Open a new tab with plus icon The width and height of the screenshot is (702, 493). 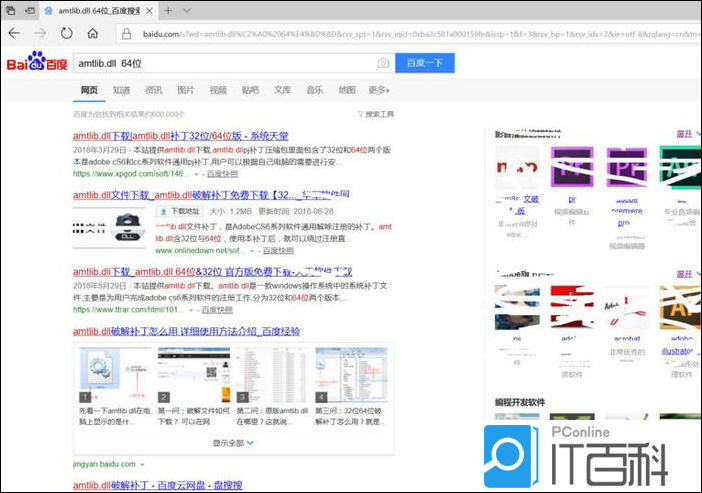(x=168, y=10)
